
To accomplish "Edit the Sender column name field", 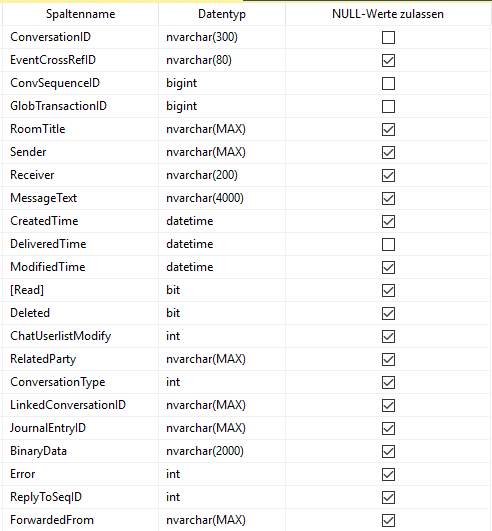I will 81,152.
